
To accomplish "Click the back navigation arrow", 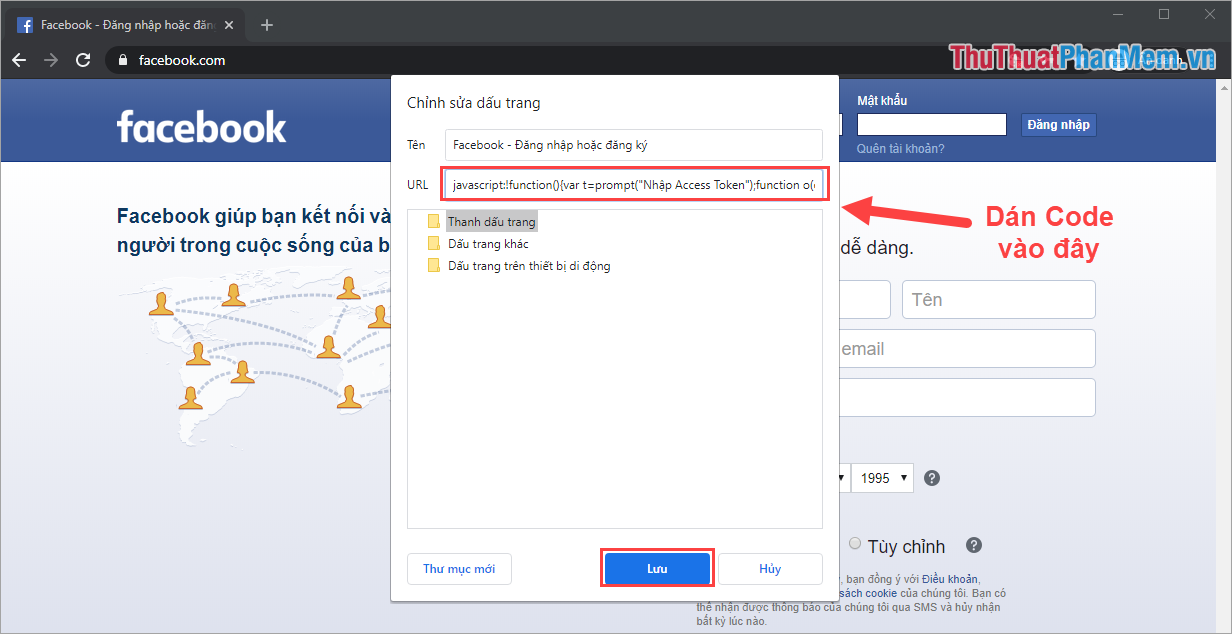I will click(19, 60).
